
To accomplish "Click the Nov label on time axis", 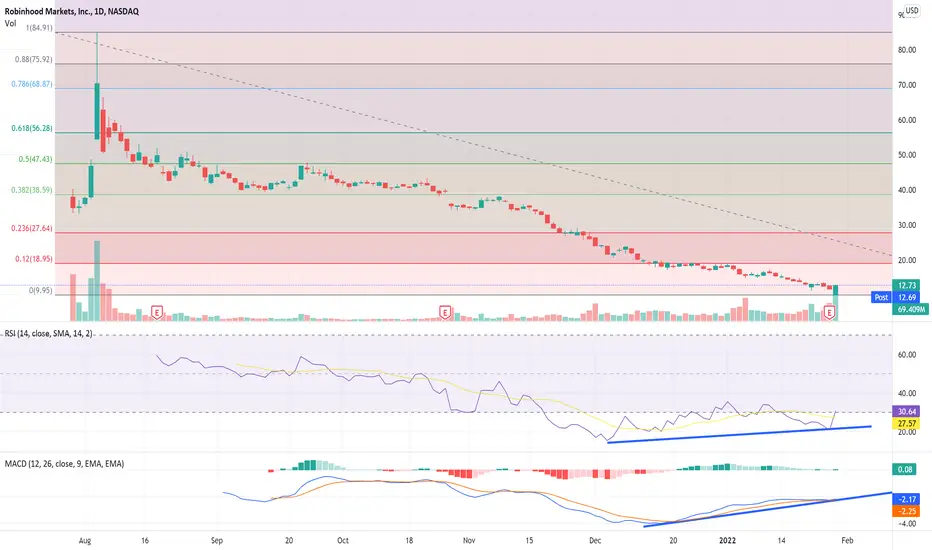I will (x=469, y=540).
